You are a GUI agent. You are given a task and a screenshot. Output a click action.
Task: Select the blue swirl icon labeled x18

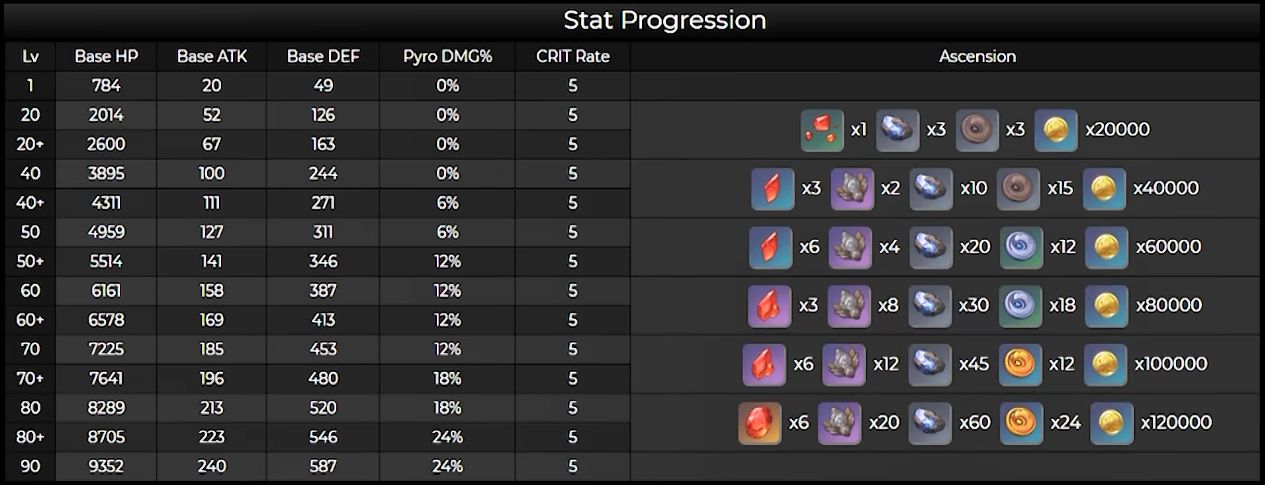click(1021, 306)
